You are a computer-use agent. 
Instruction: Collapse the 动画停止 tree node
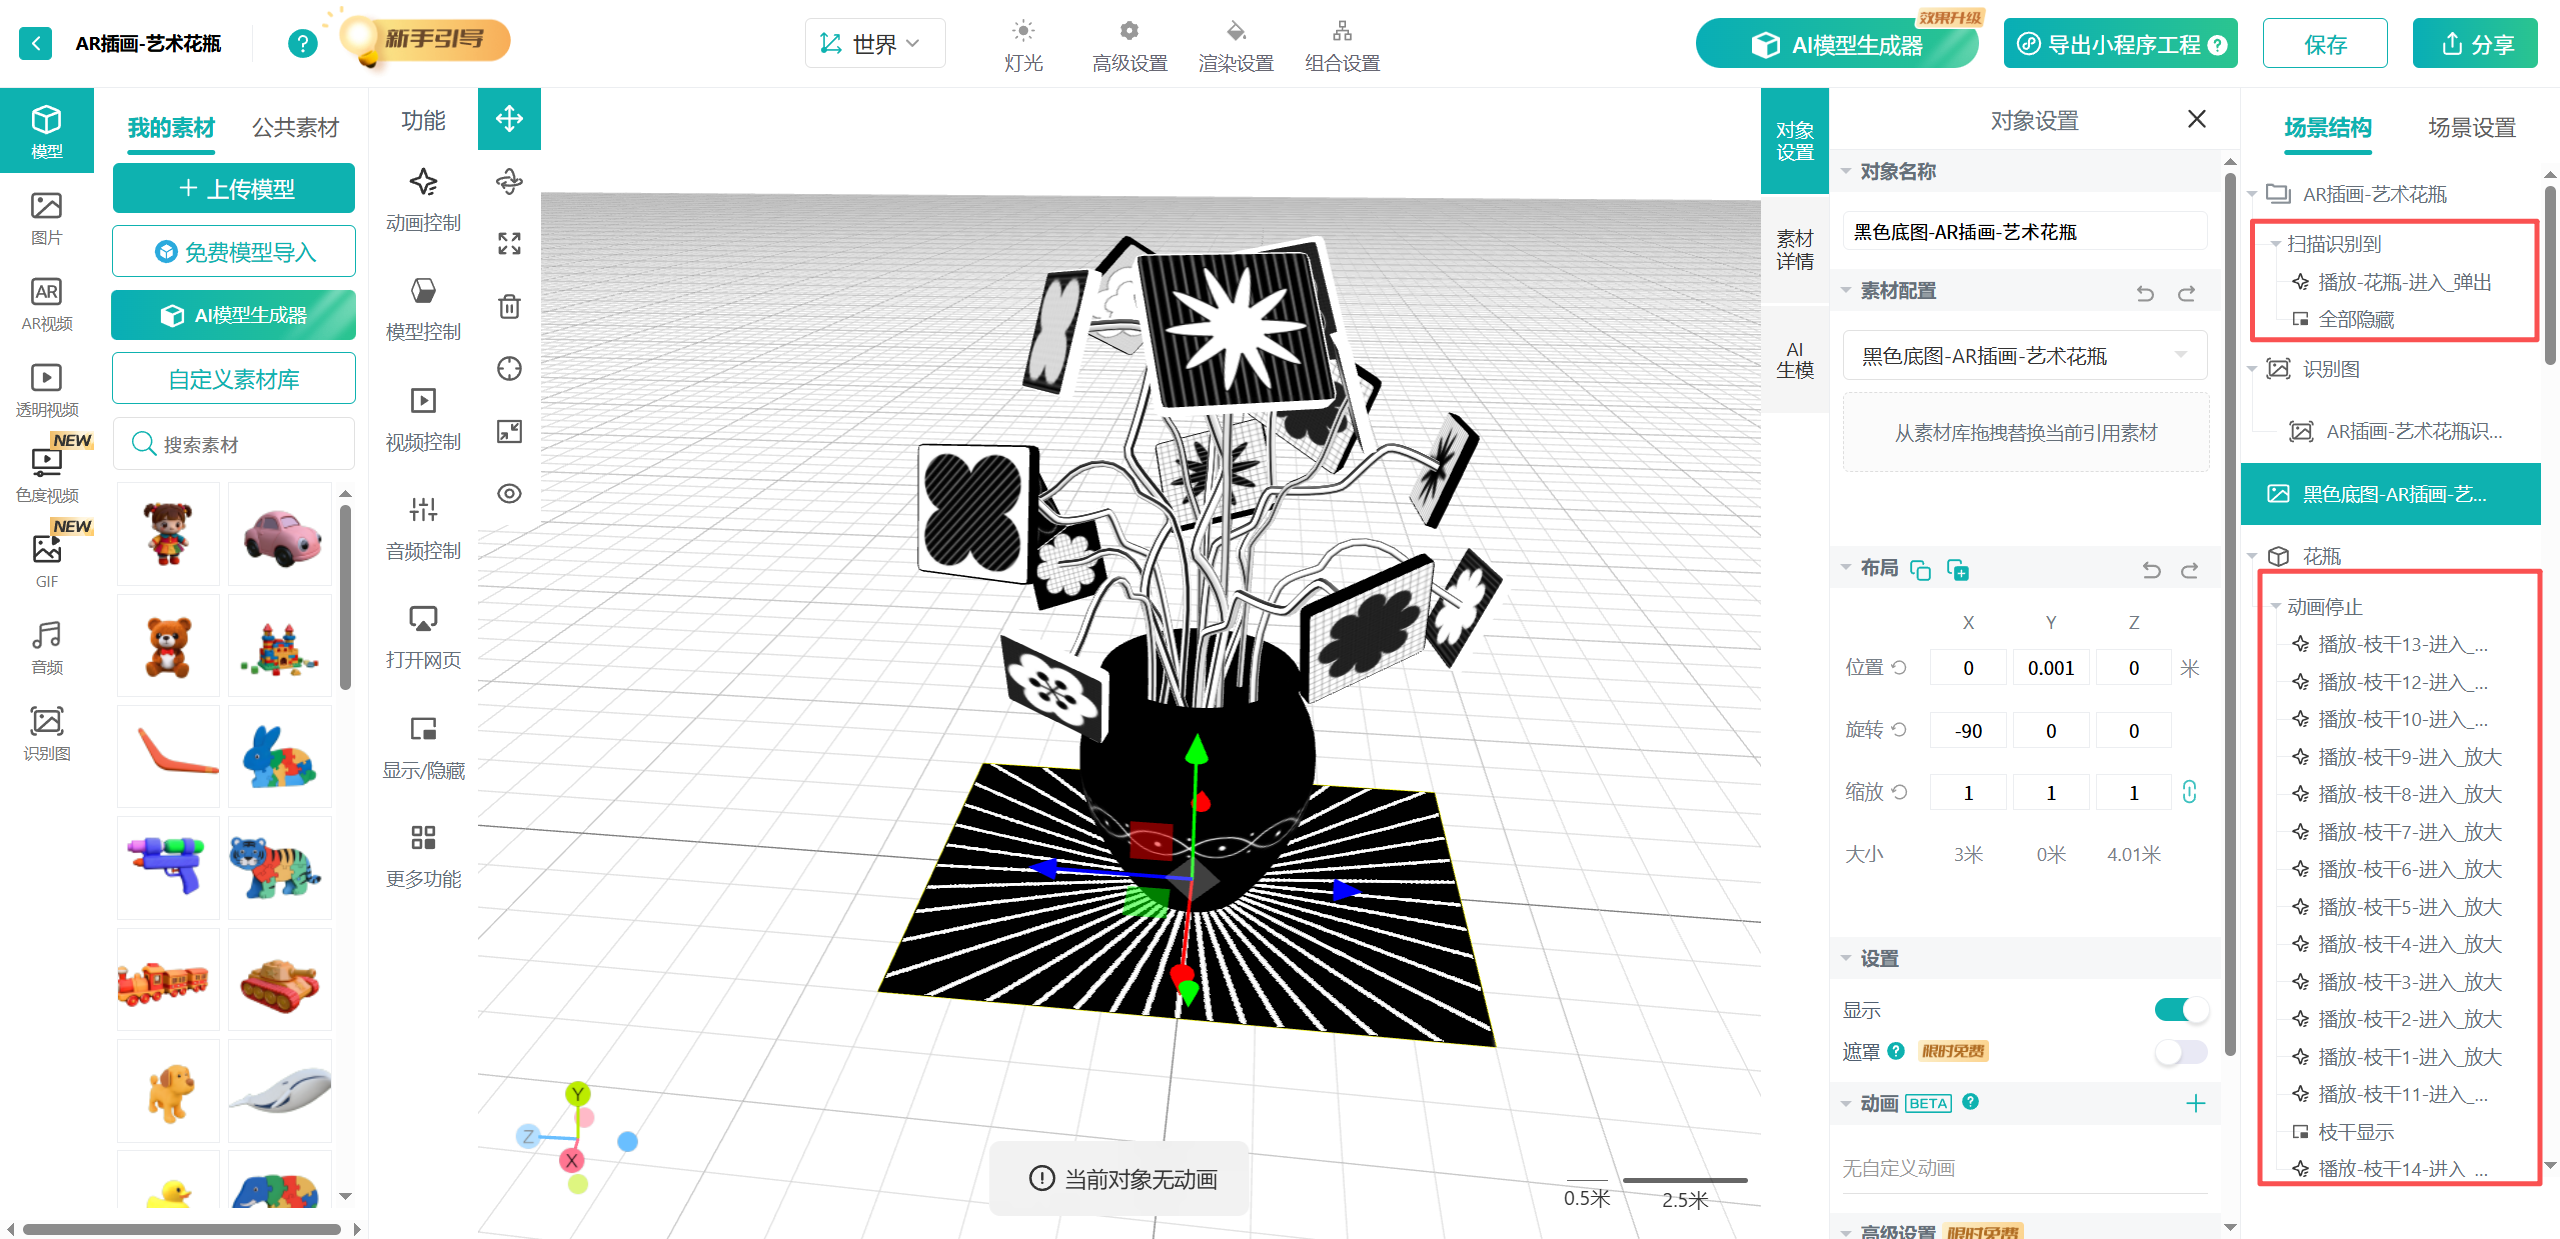[2275, 607]
